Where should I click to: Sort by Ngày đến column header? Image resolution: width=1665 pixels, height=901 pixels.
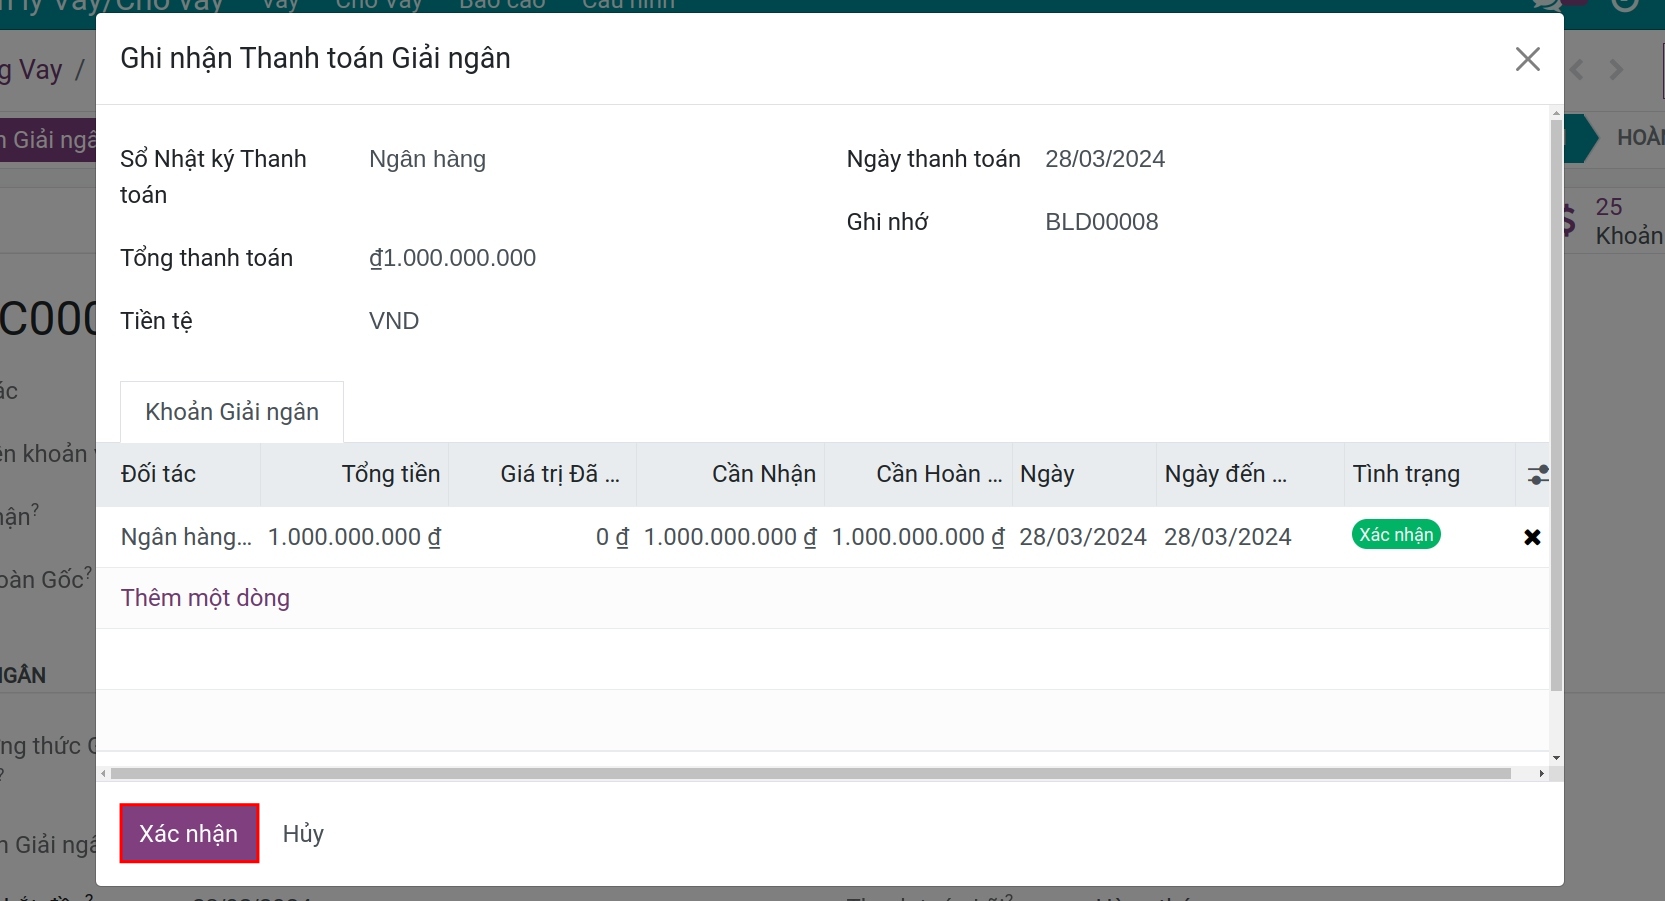(1251, 474)
